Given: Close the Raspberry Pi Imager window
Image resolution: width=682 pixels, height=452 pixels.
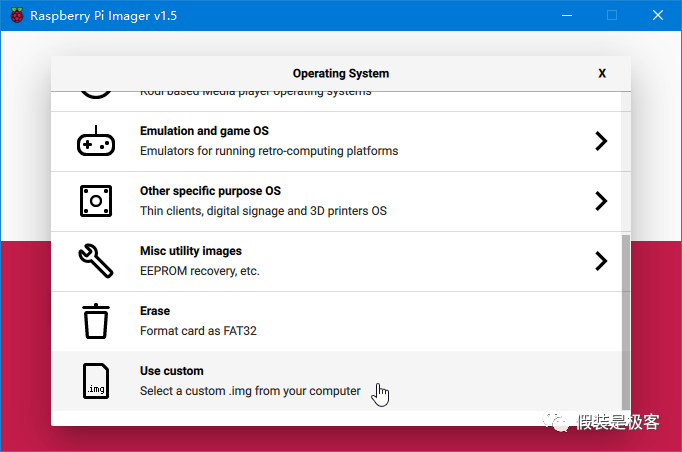Looking at the screenshot, I should point(658,15).
